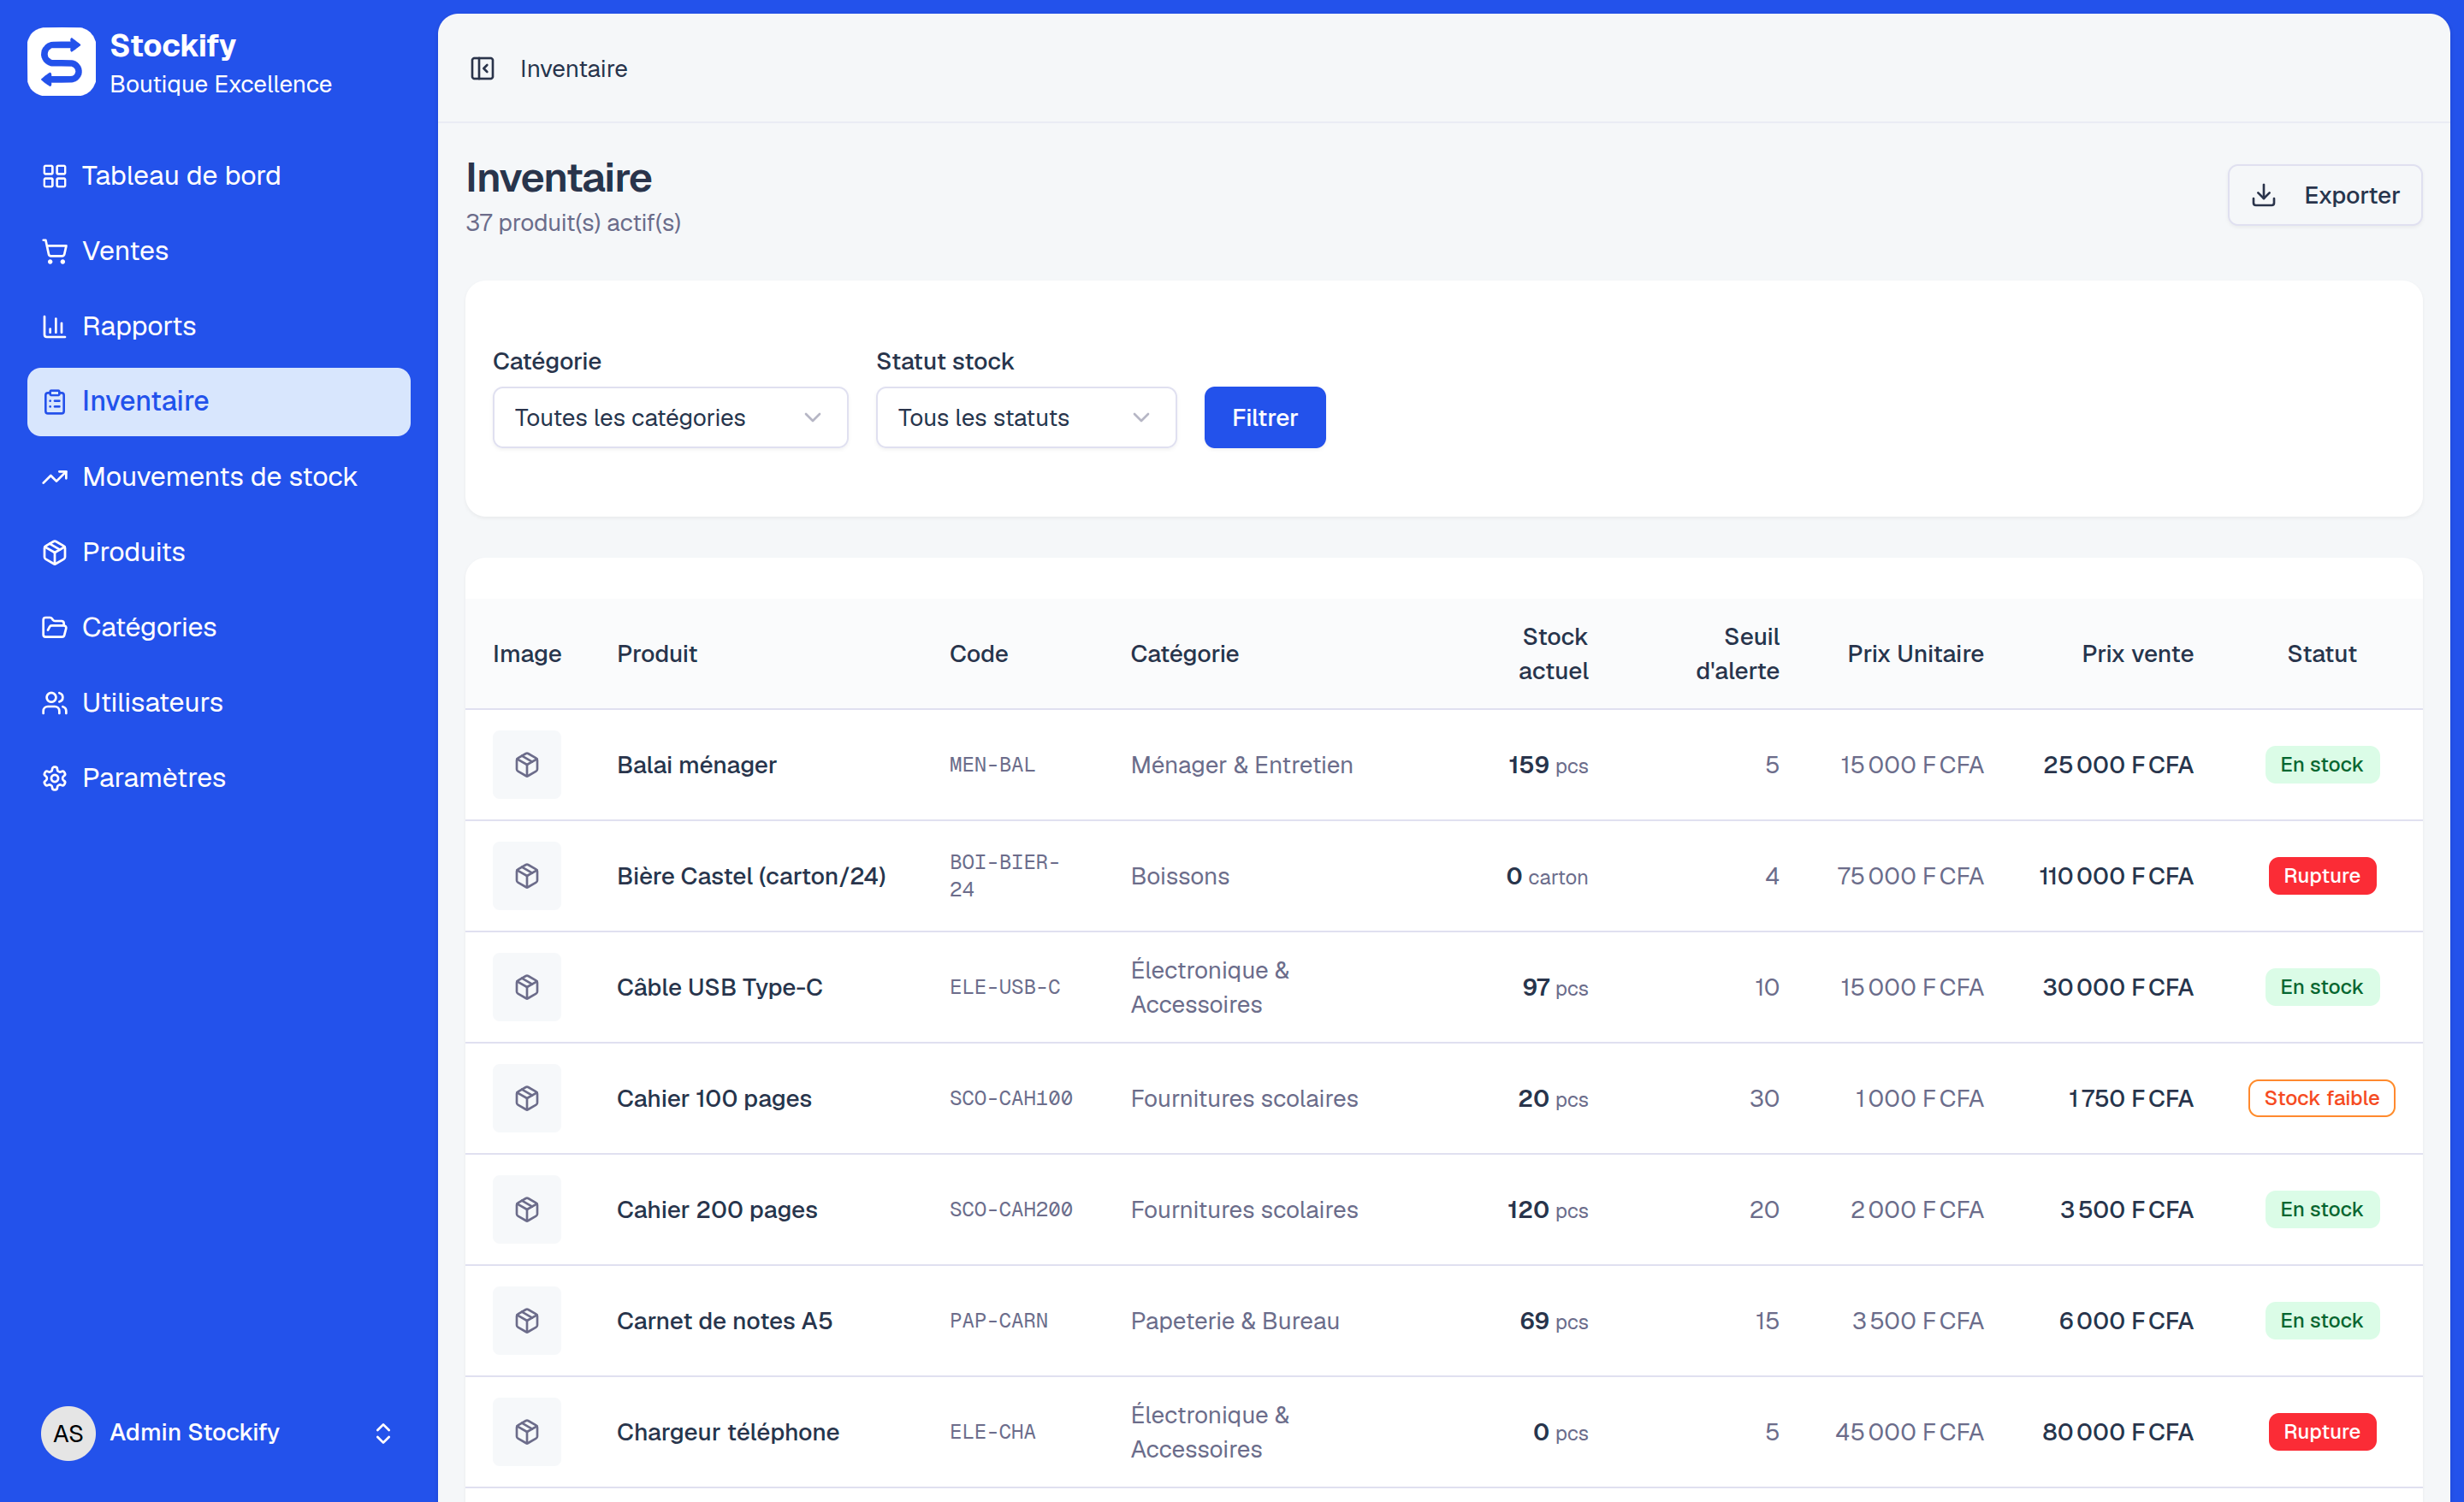Open Rapports in sidebar
The image size is (2464, 1502).
(218, 326)
